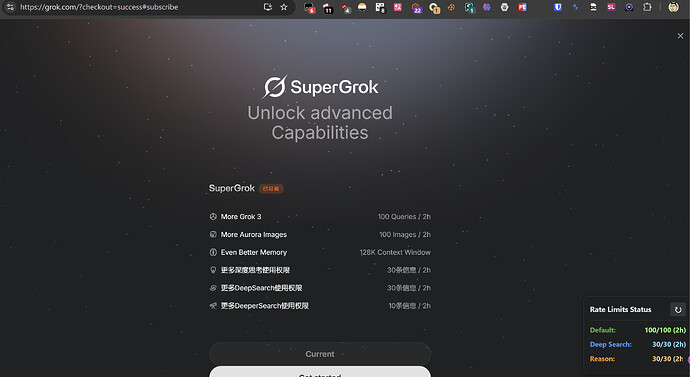690x377 pixels.
Task: Click the grok.com URL in address bar
Action: point(99,7)
